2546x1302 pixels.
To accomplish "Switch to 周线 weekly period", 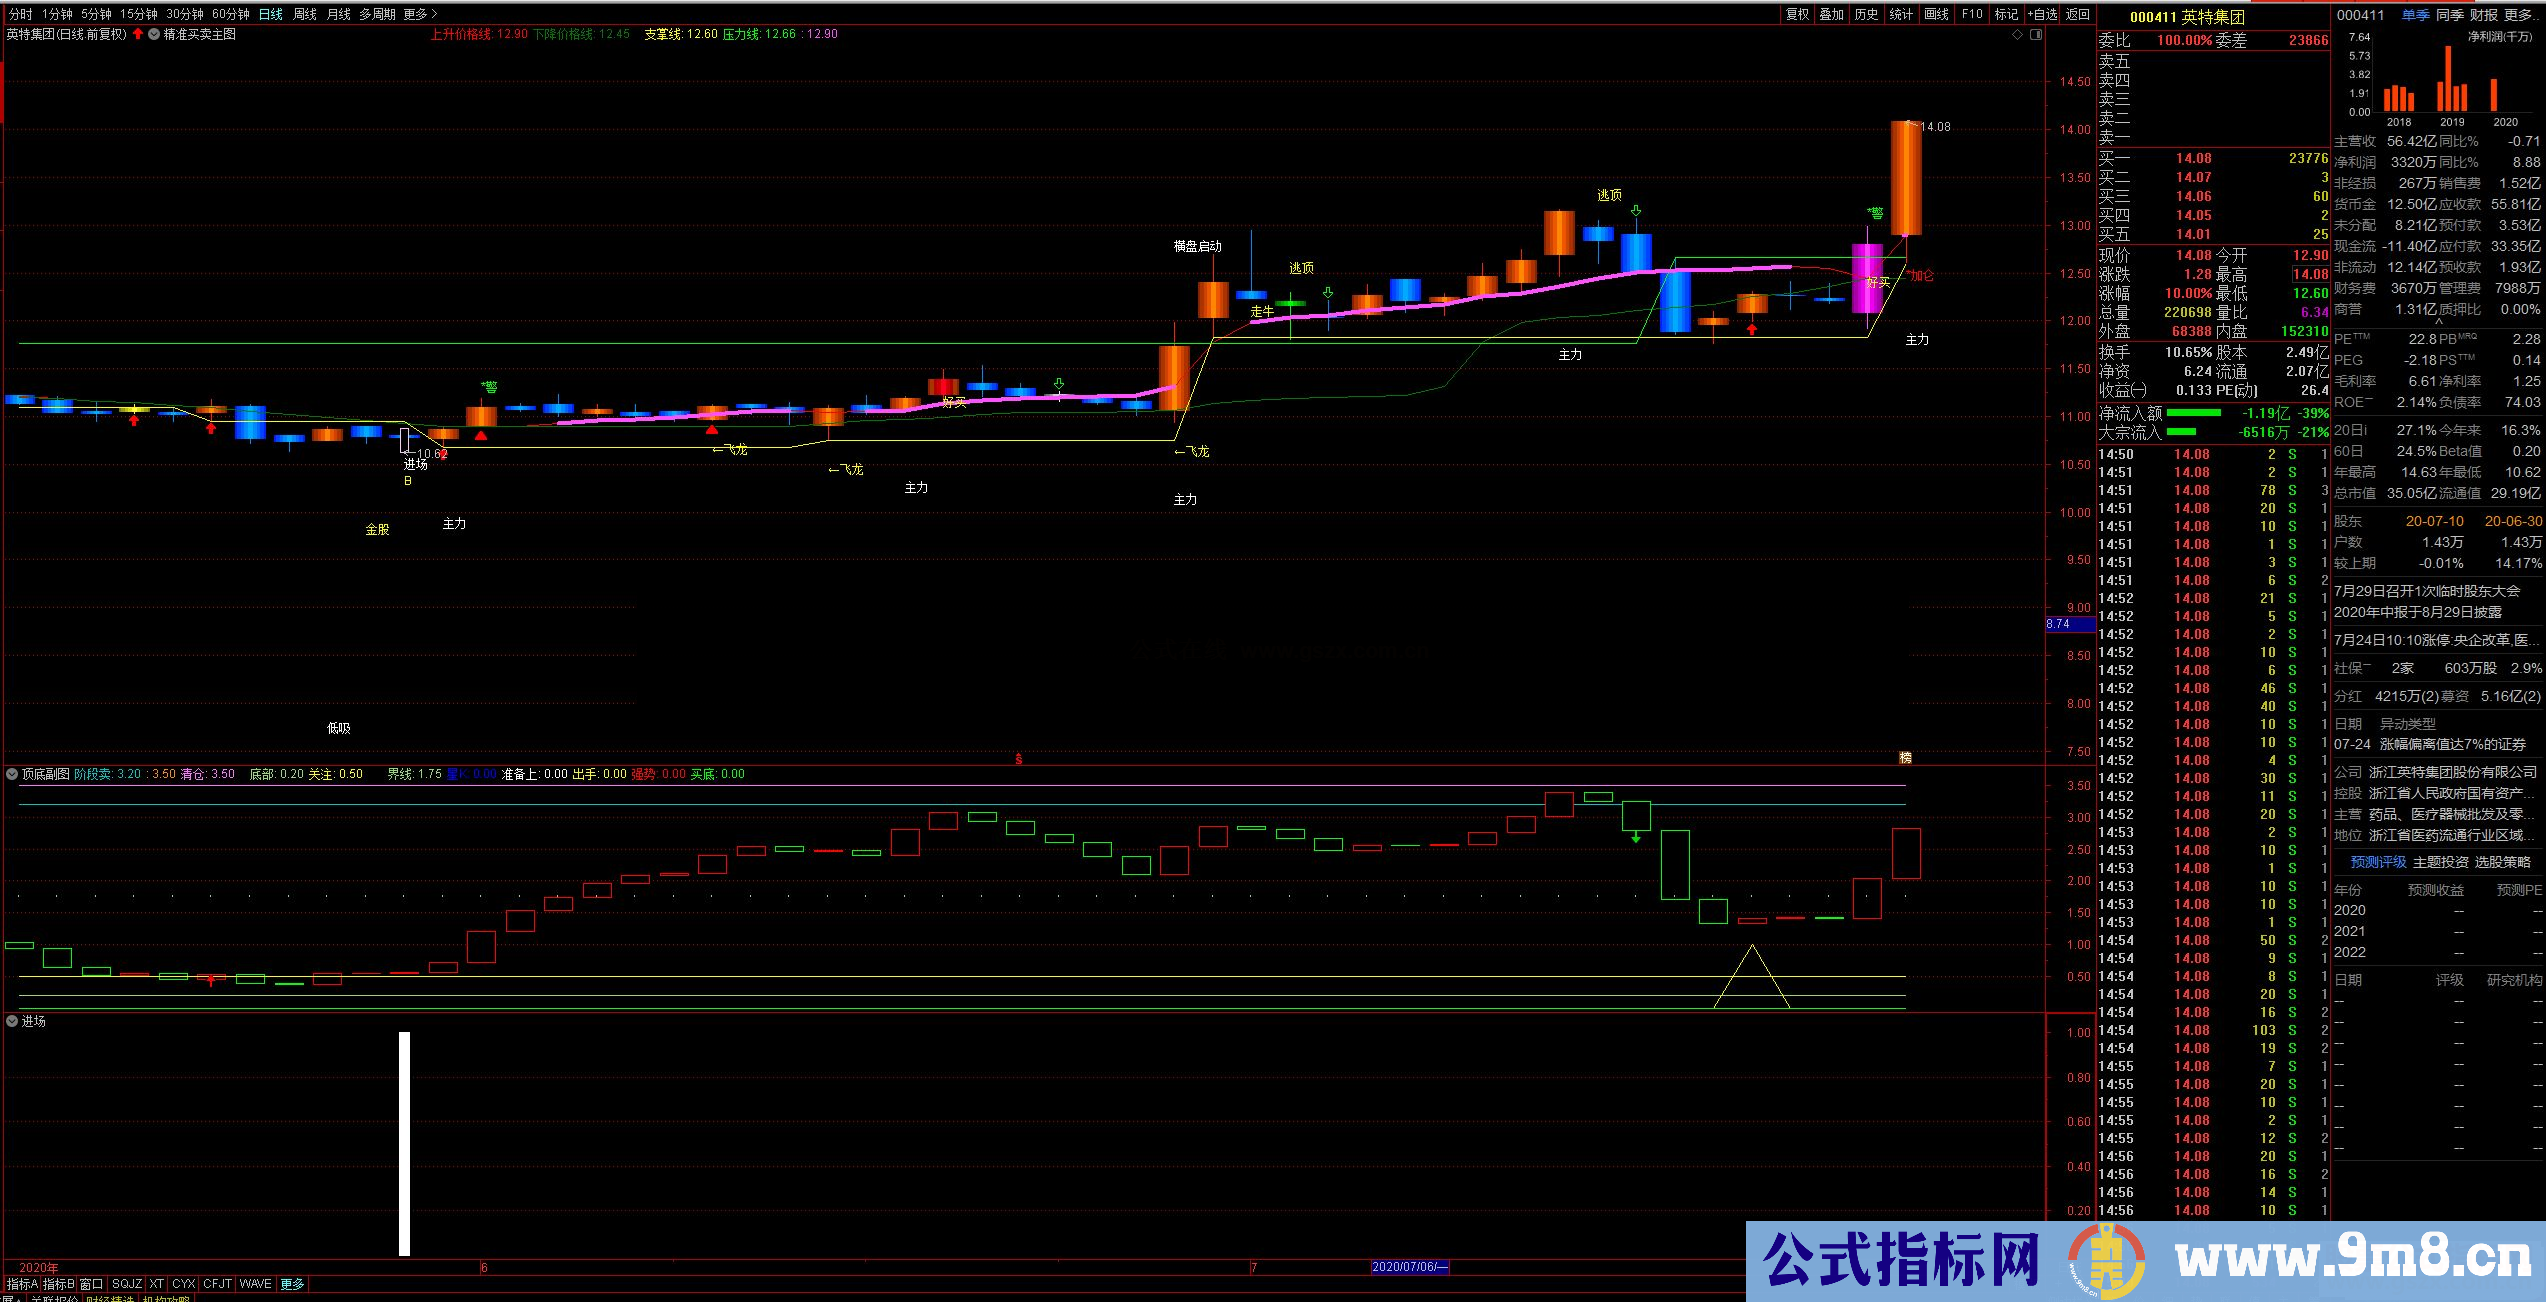I will point(305,14).
